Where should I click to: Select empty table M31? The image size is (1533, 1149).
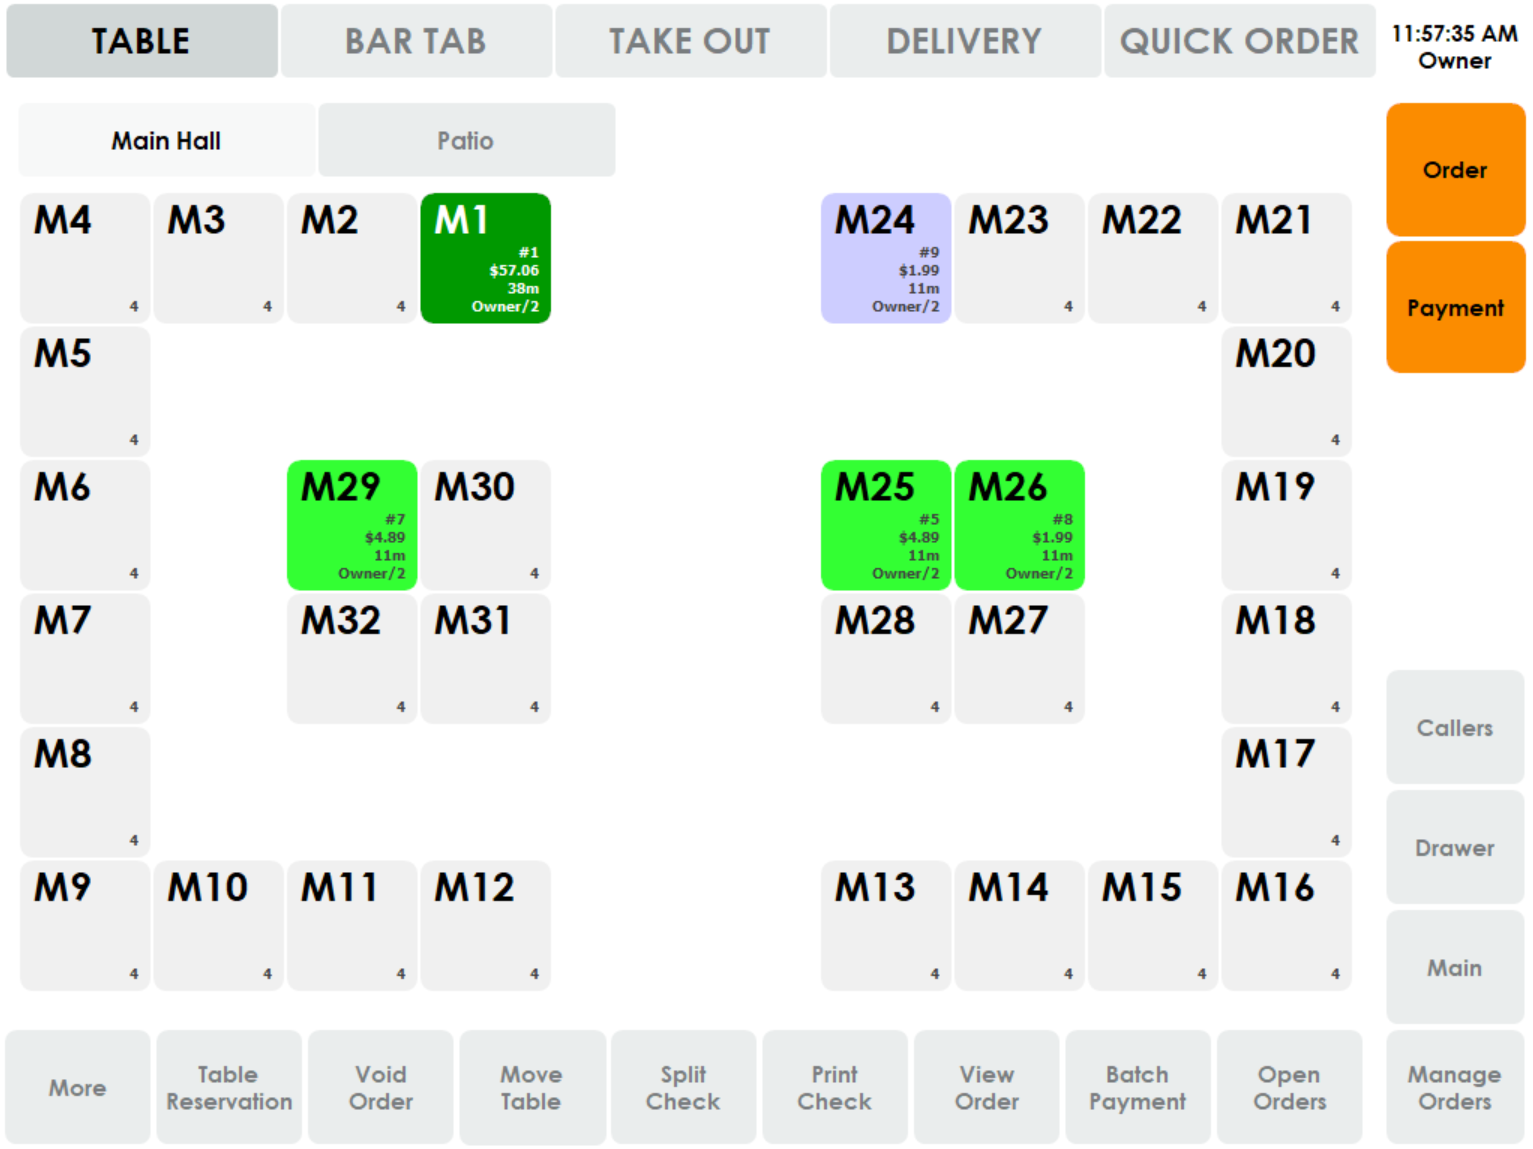(x=486, y=659)
